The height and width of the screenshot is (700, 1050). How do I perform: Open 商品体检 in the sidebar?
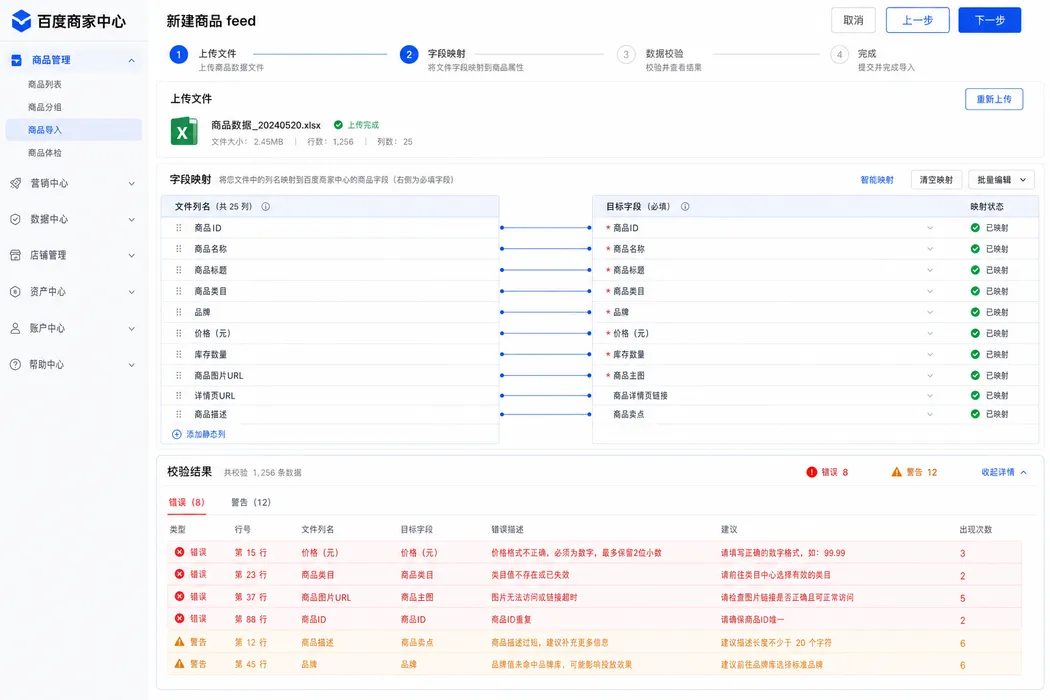click(45, 153)
